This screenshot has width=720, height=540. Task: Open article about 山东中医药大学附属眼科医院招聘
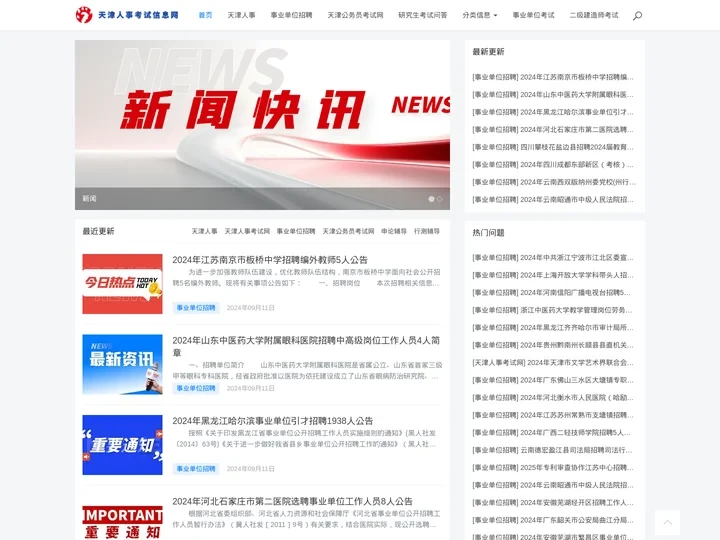tap(306, 346)
